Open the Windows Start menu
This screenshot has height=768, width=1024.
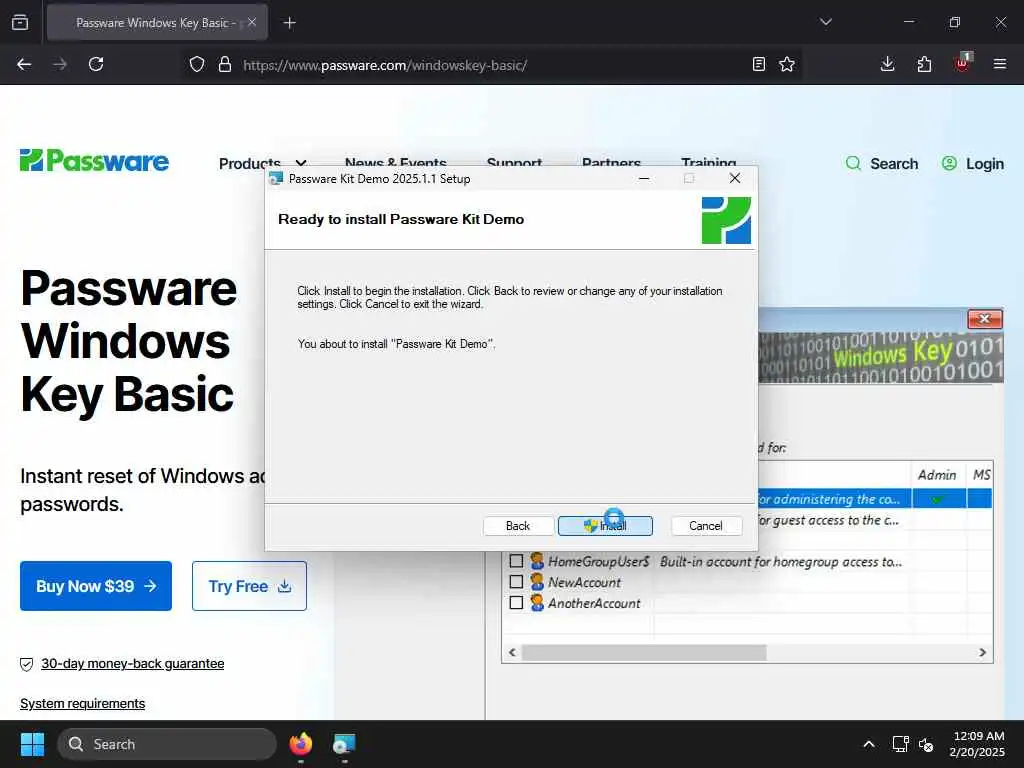click(32, 744)
